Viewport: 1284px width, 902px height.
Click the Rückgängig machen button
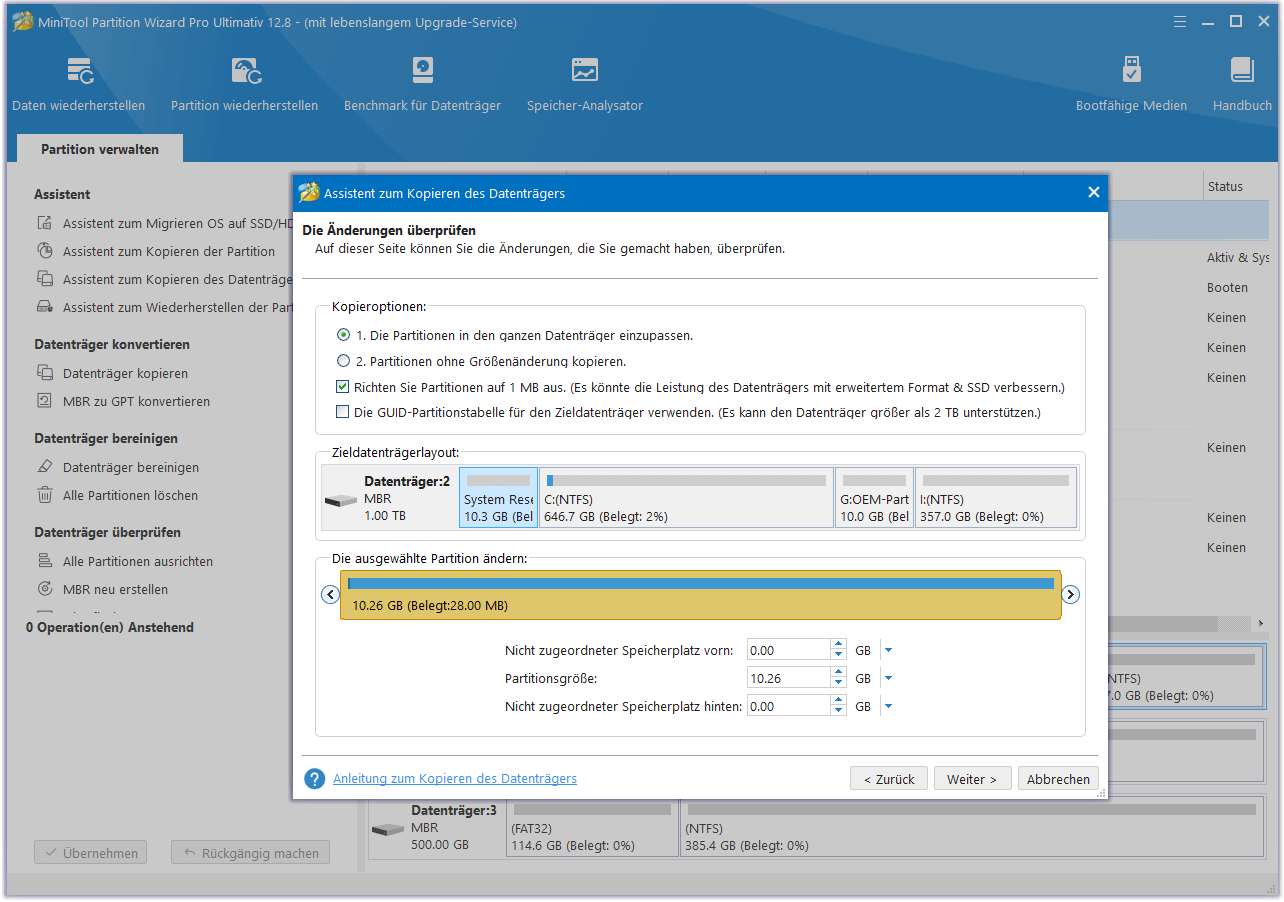[x=250, y=853]
